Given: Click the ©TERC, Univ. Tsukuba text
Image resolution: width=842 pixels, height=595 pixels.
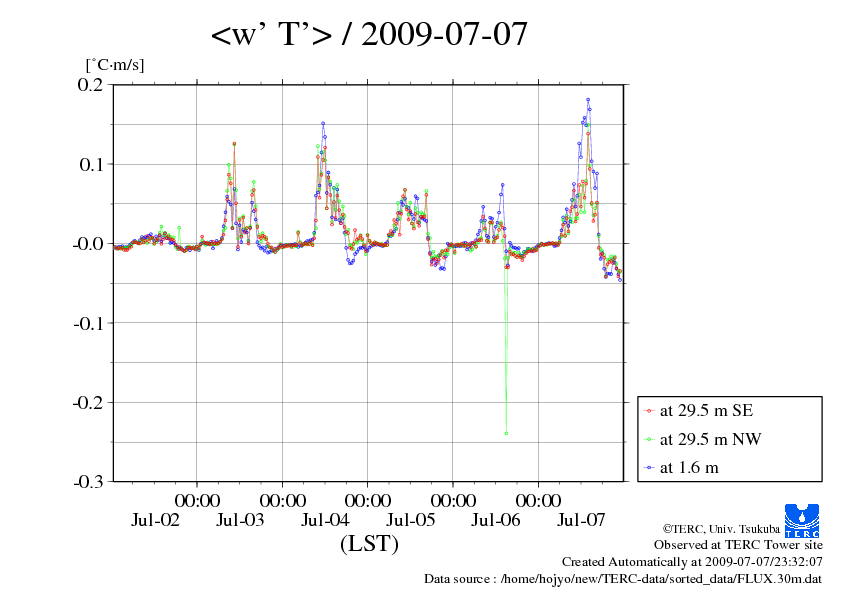Looking at the screenshot, I should pos(721,529).
